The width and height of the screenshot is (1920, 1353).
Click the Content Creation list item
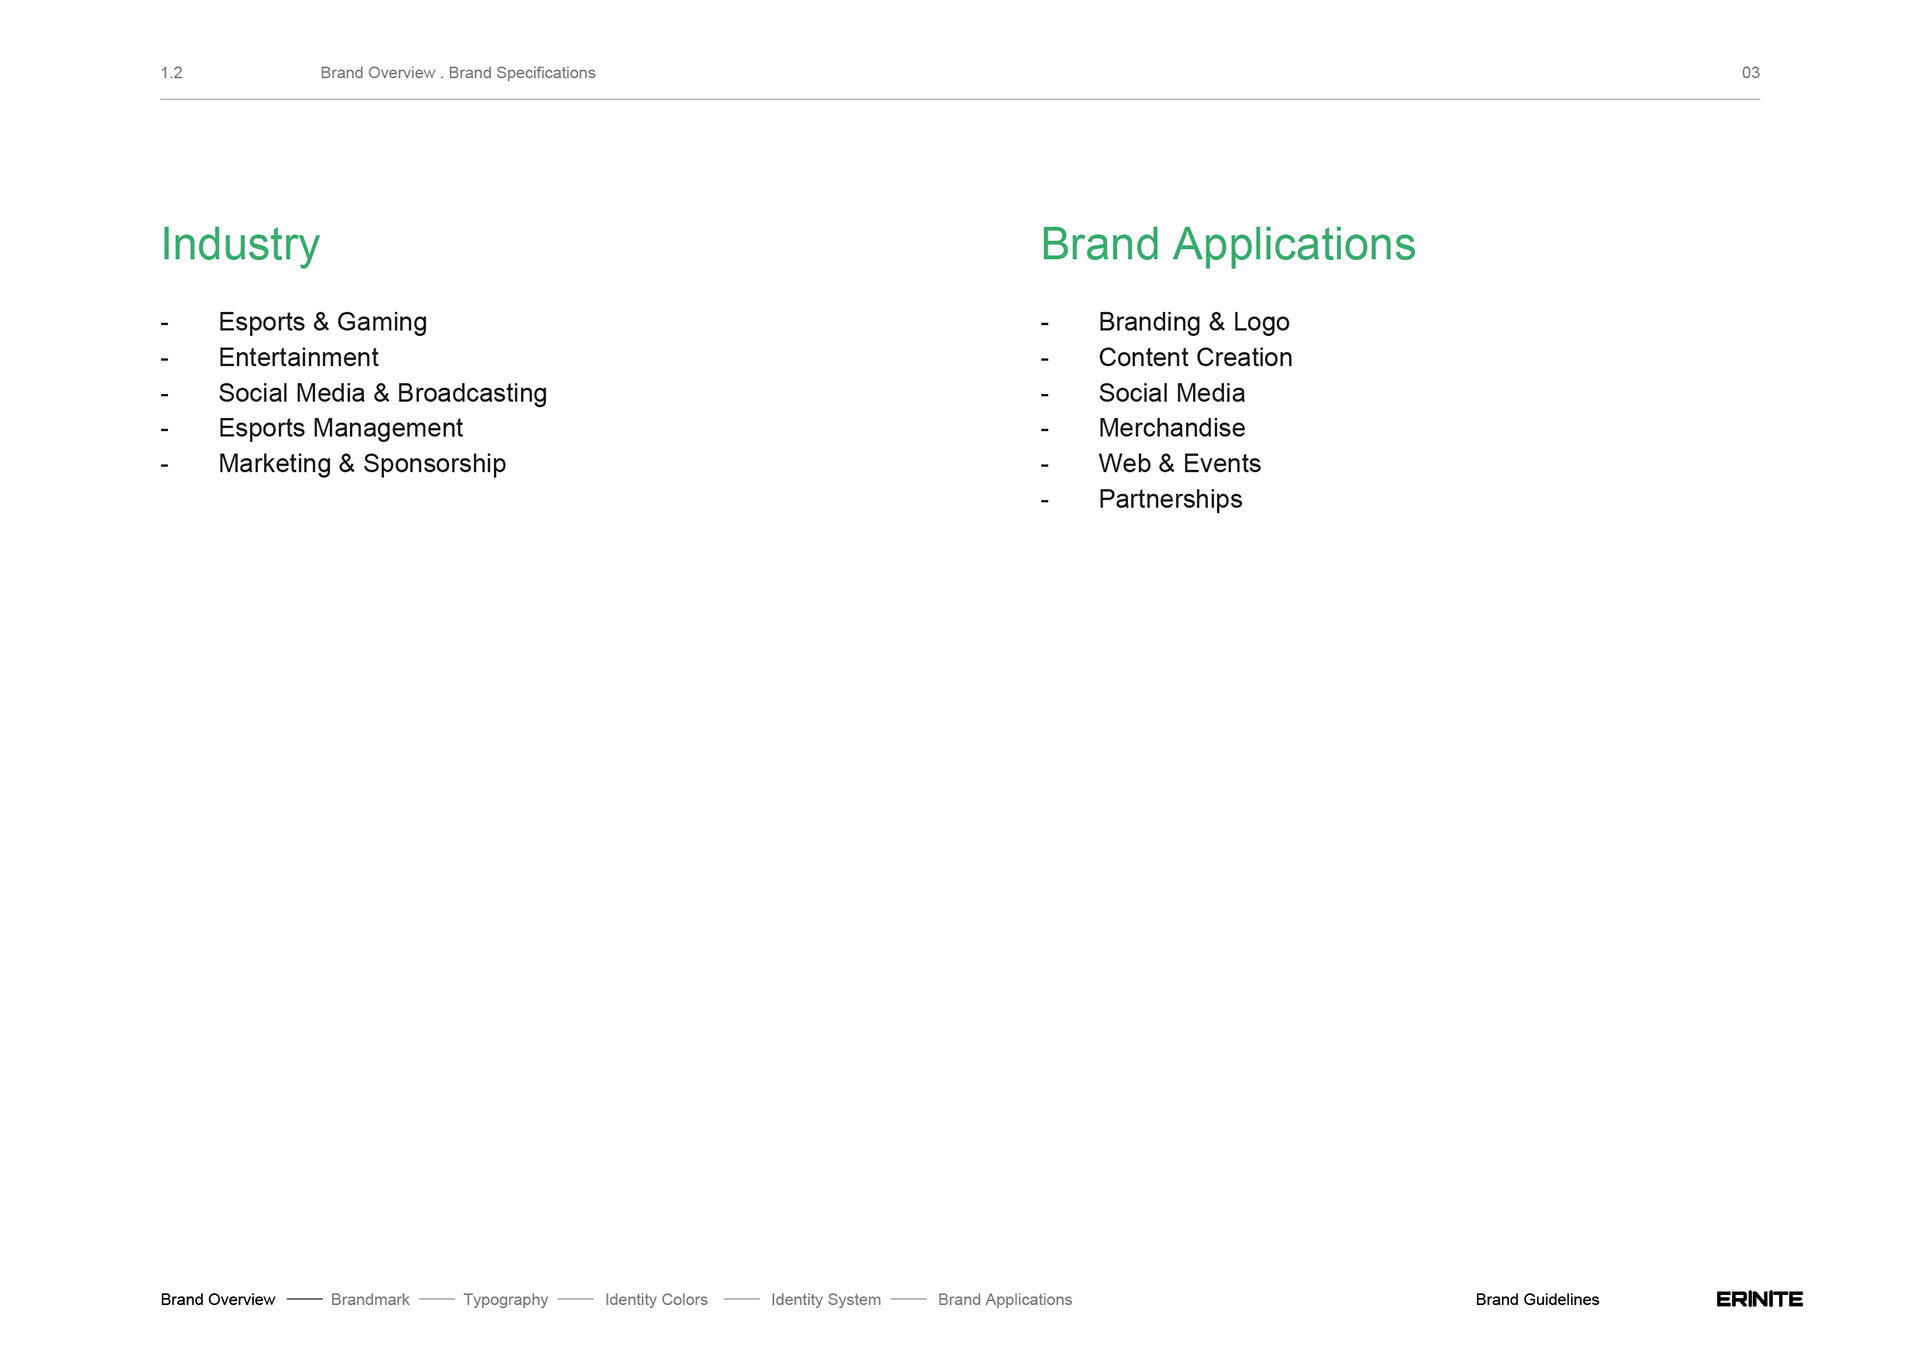coord(1195,357)
